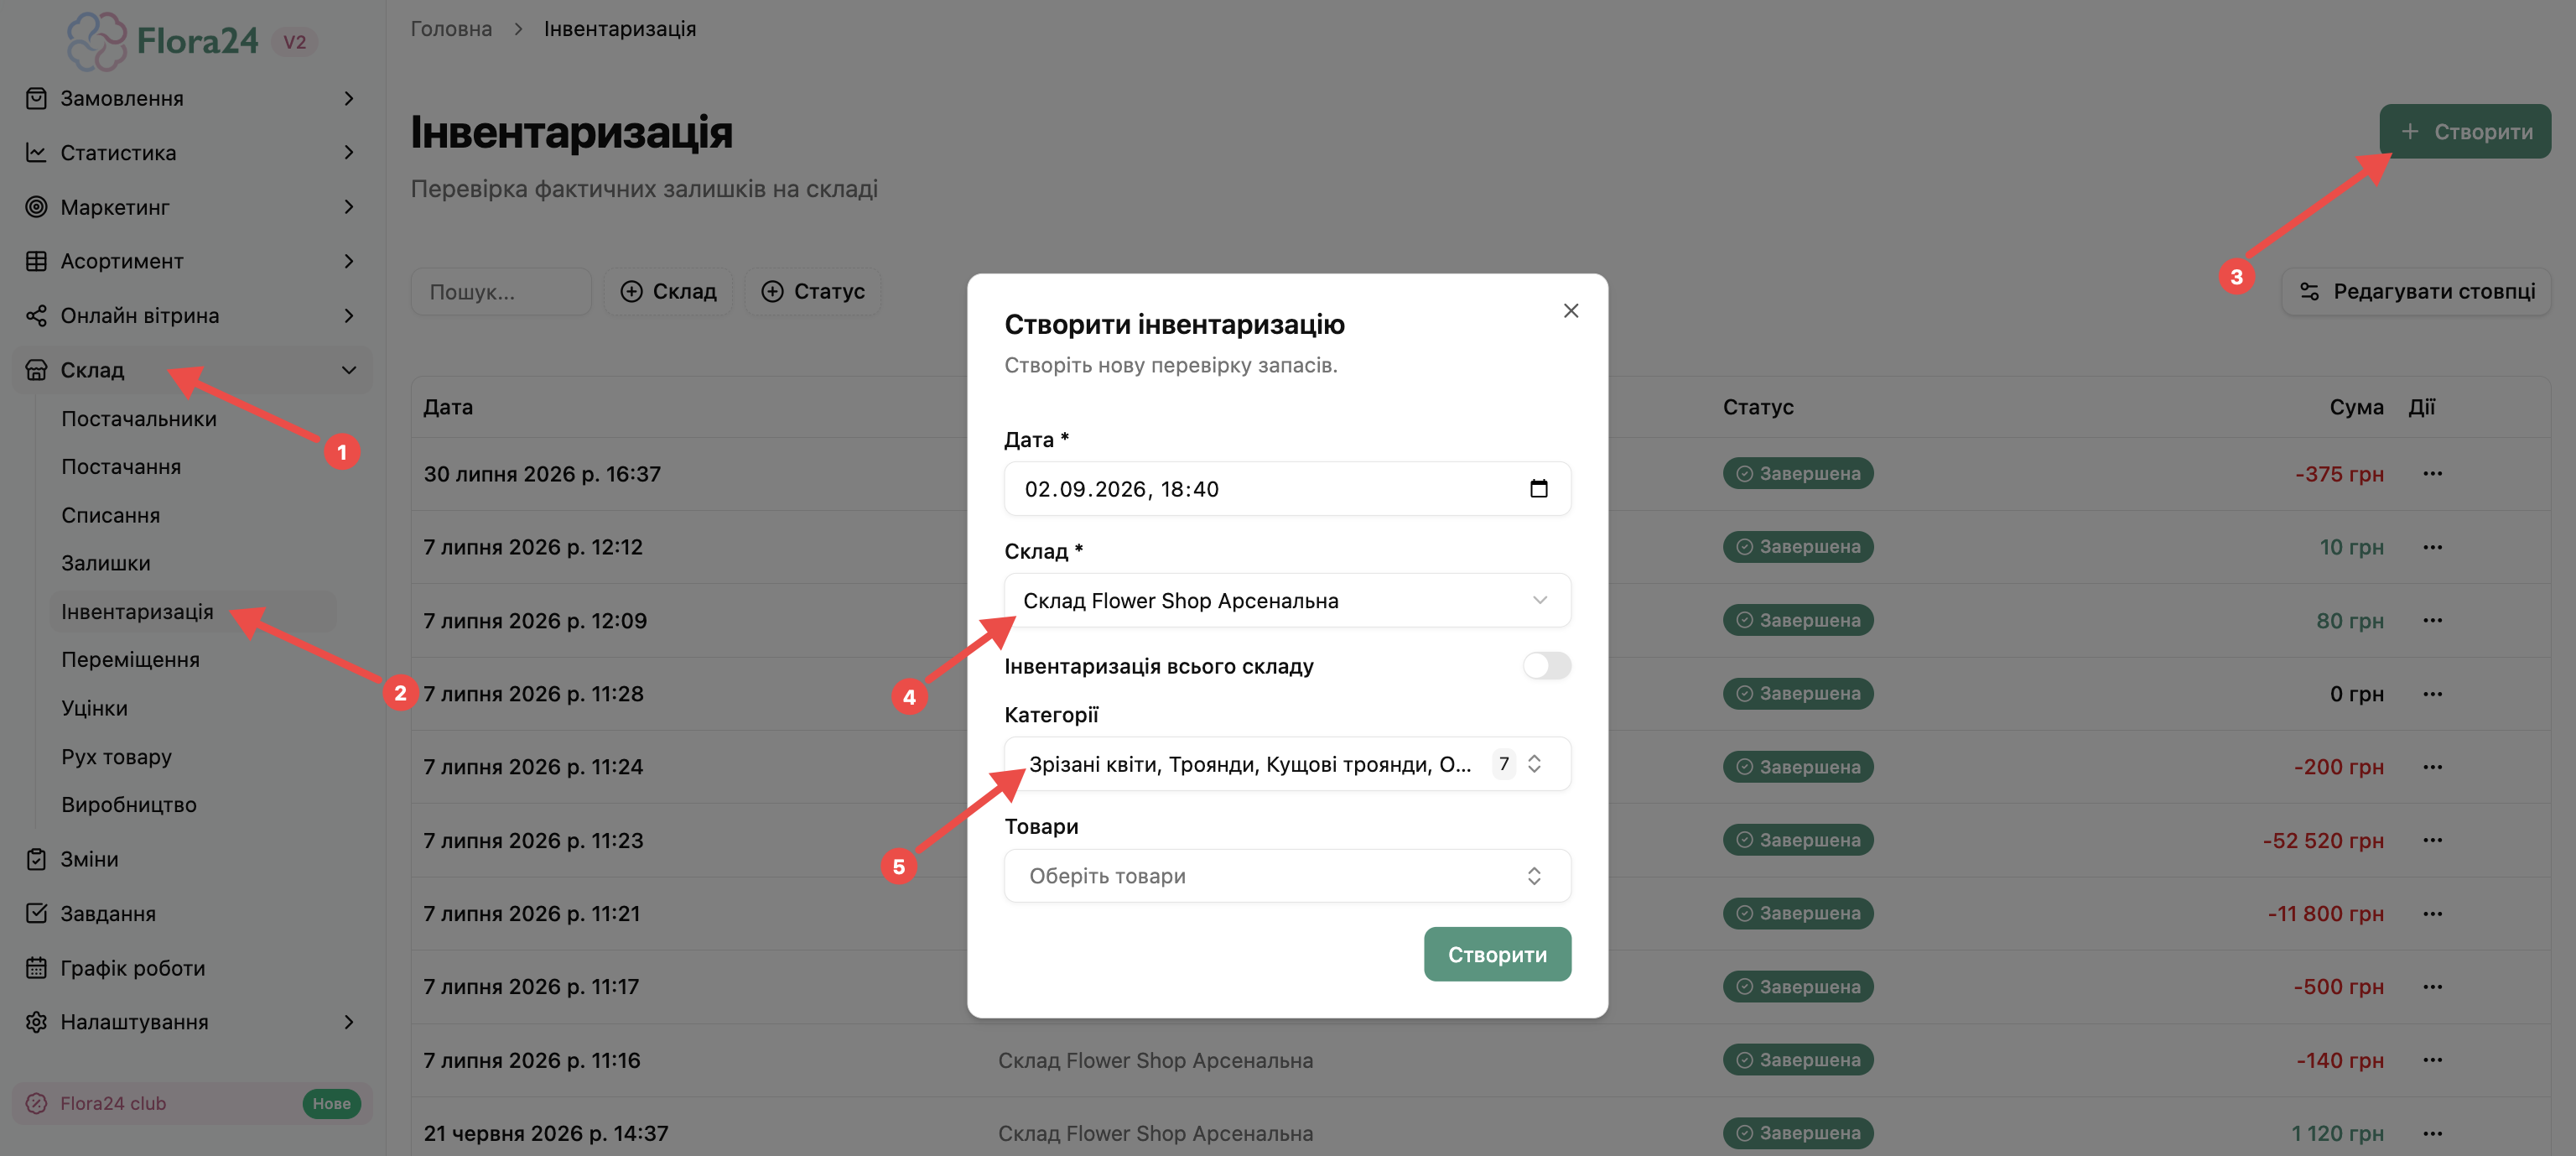Click the Замовлення shopping bag icon

(x=36, y=98)
